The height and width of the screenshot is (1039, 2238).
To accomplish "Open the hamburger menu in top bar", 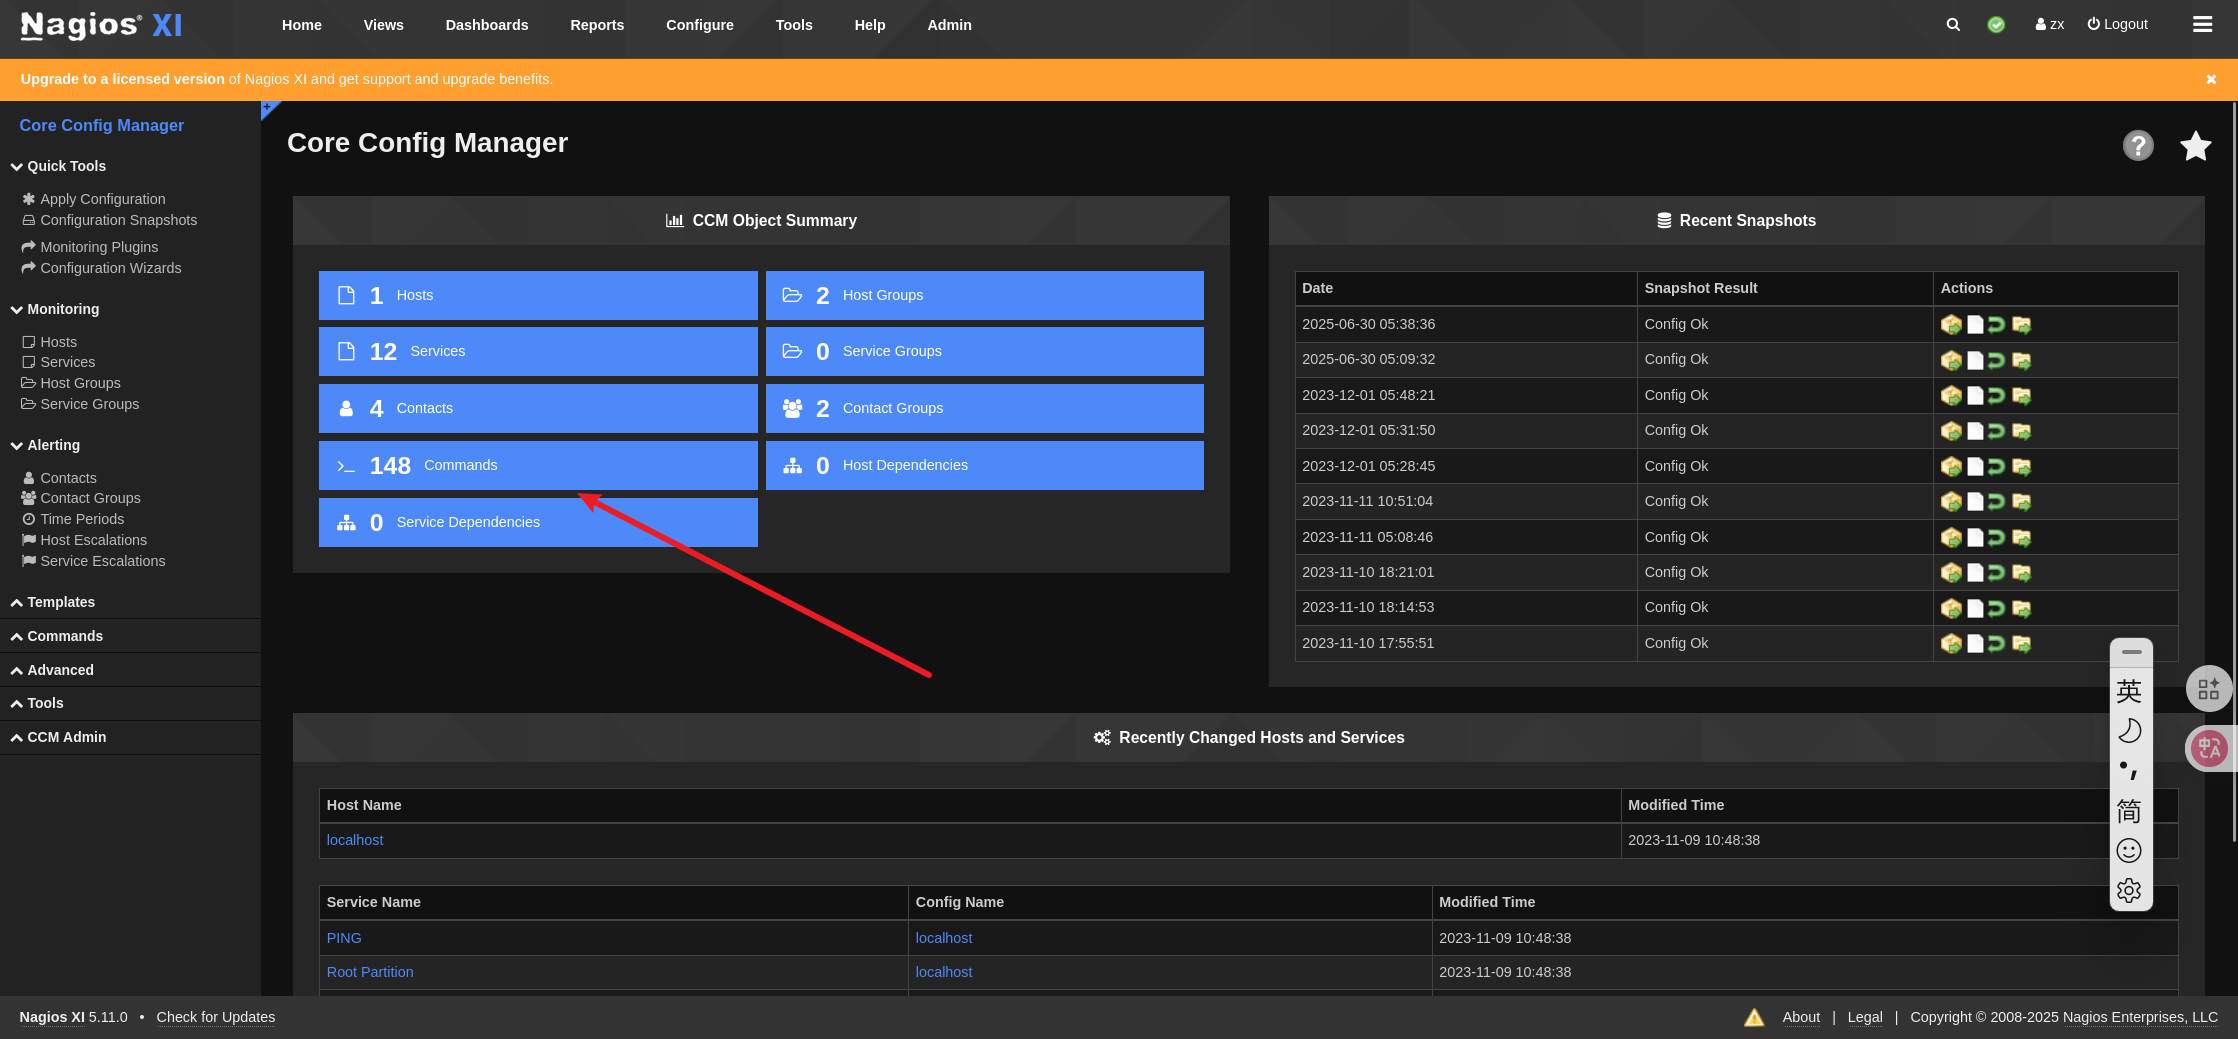I will tap(2202, 24).
